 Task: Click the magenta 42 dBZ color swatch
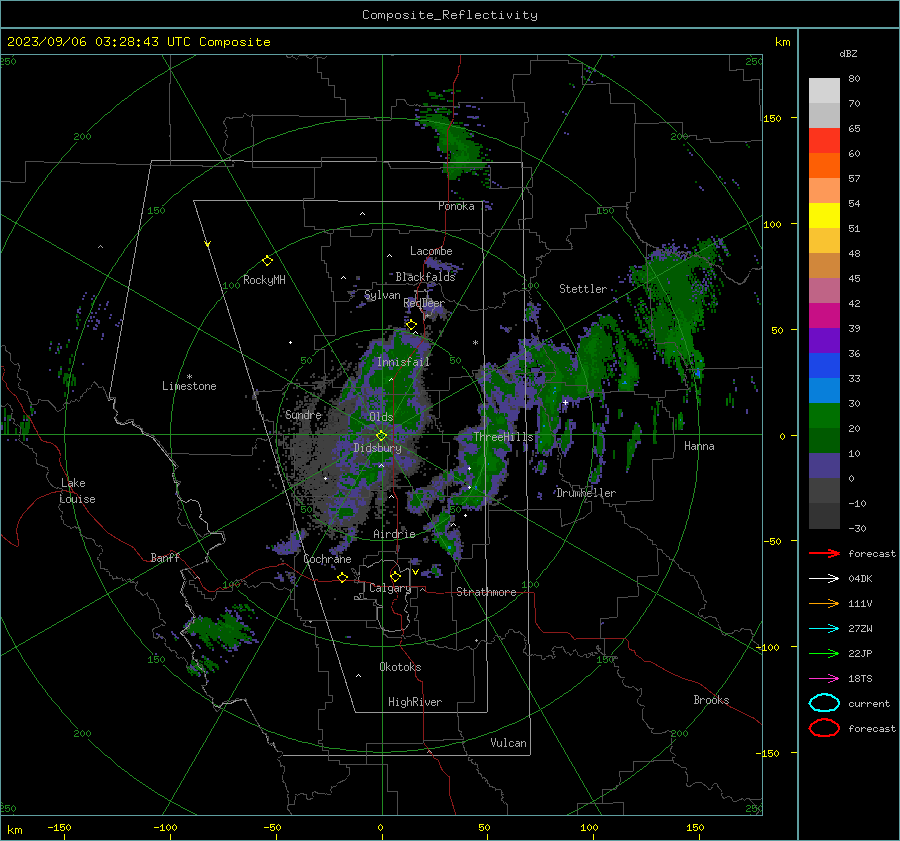824,315
